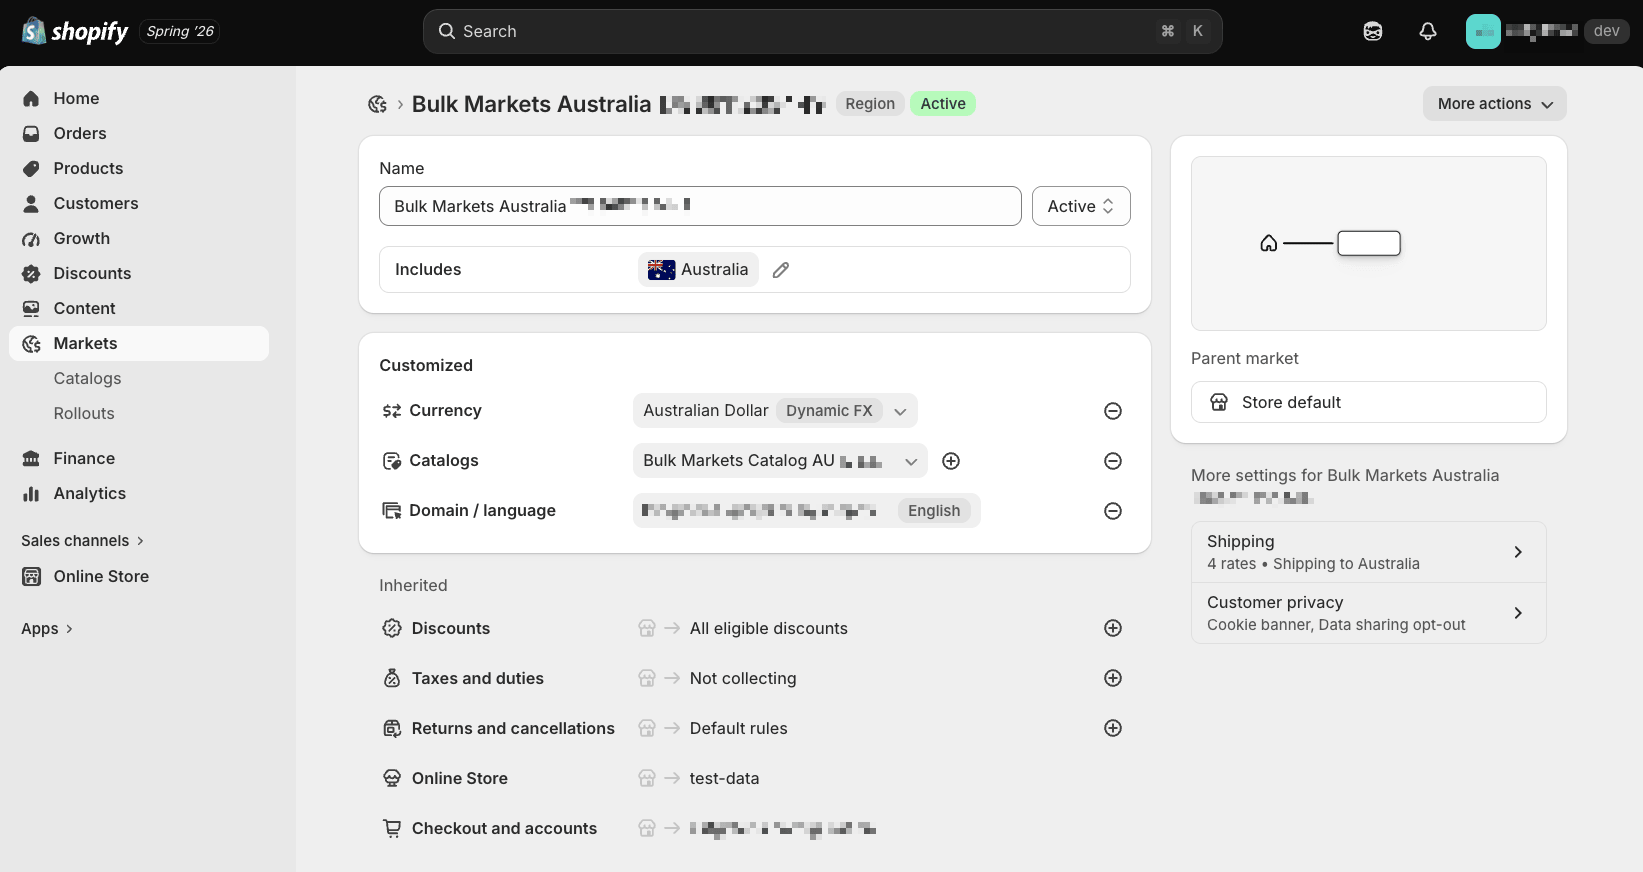Edit included regions with pencil icon
Screen dimensions: 1643x872
781,270
